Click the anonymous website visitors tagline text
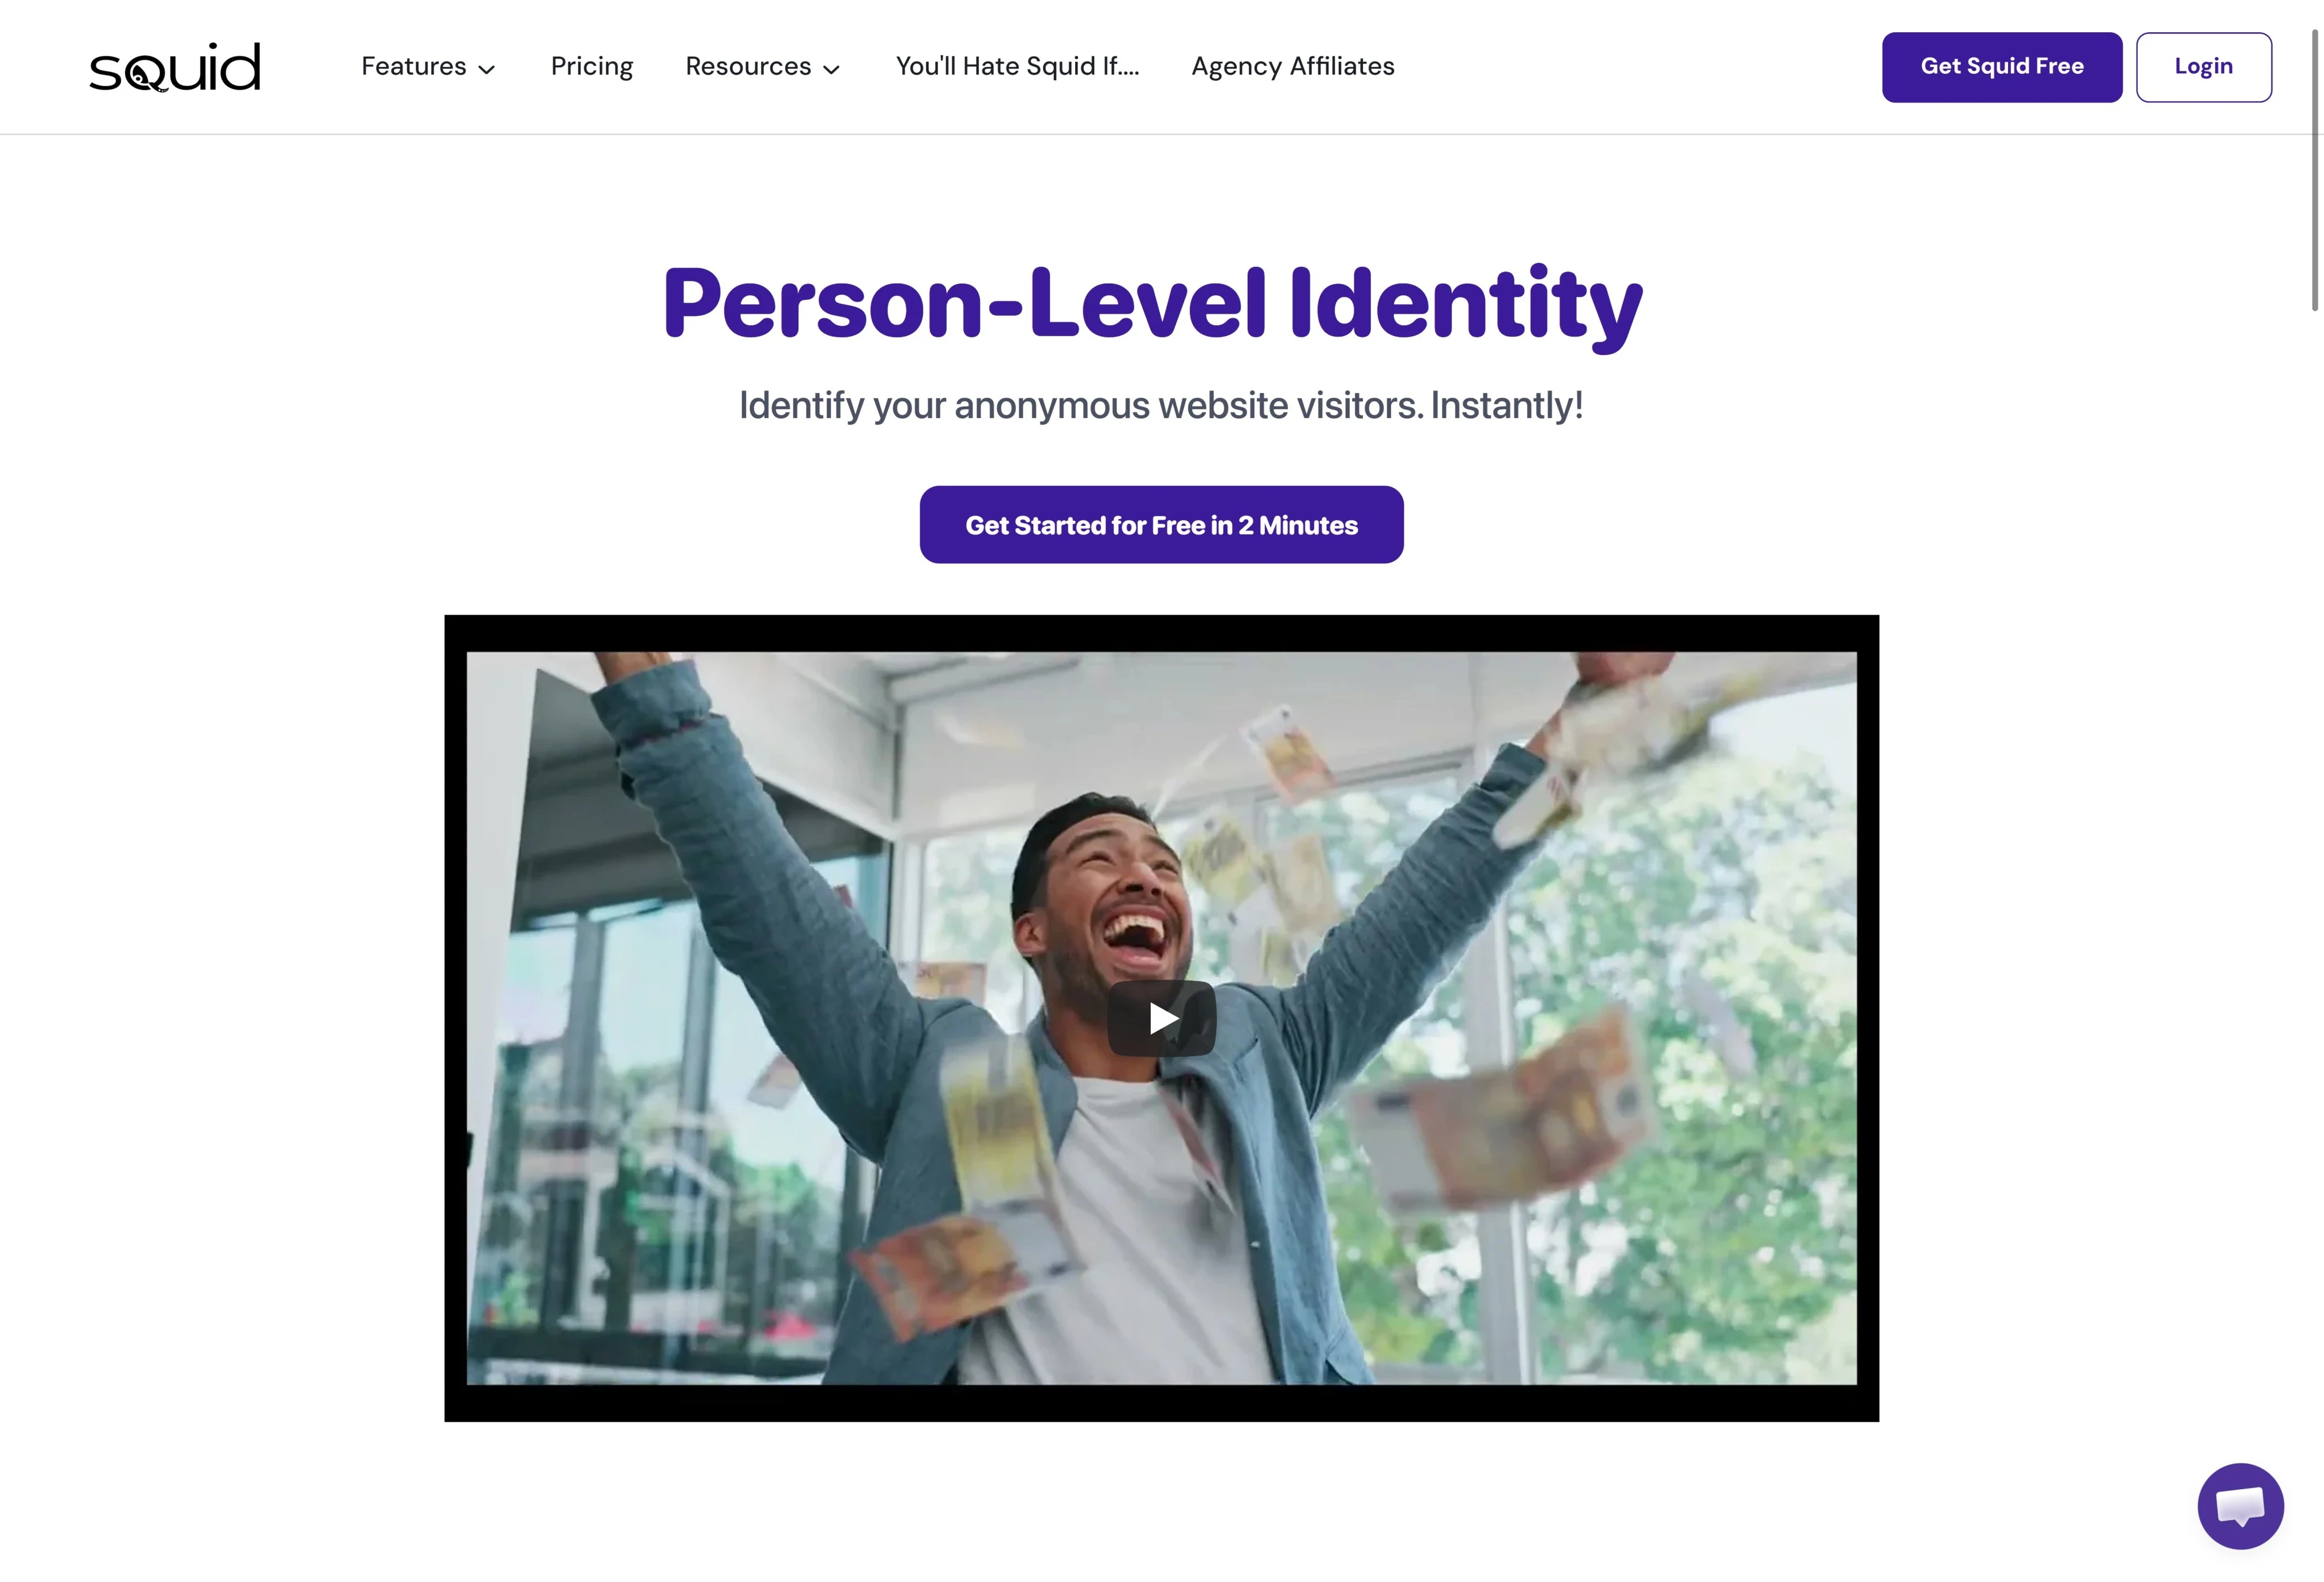The image size is (2324, 1582). click(x=1161, y=405)
